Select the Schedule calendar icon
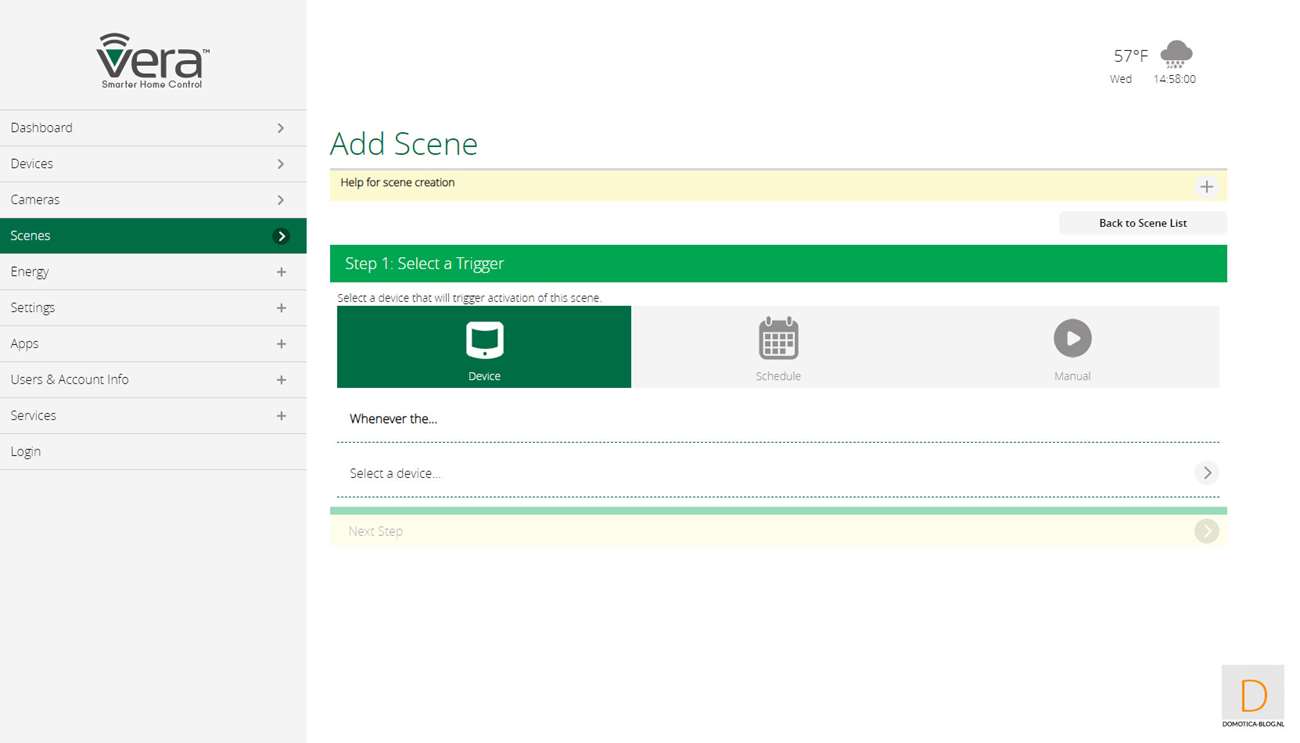The width and height of the screenshot is (1300, 743). [778, 339]
